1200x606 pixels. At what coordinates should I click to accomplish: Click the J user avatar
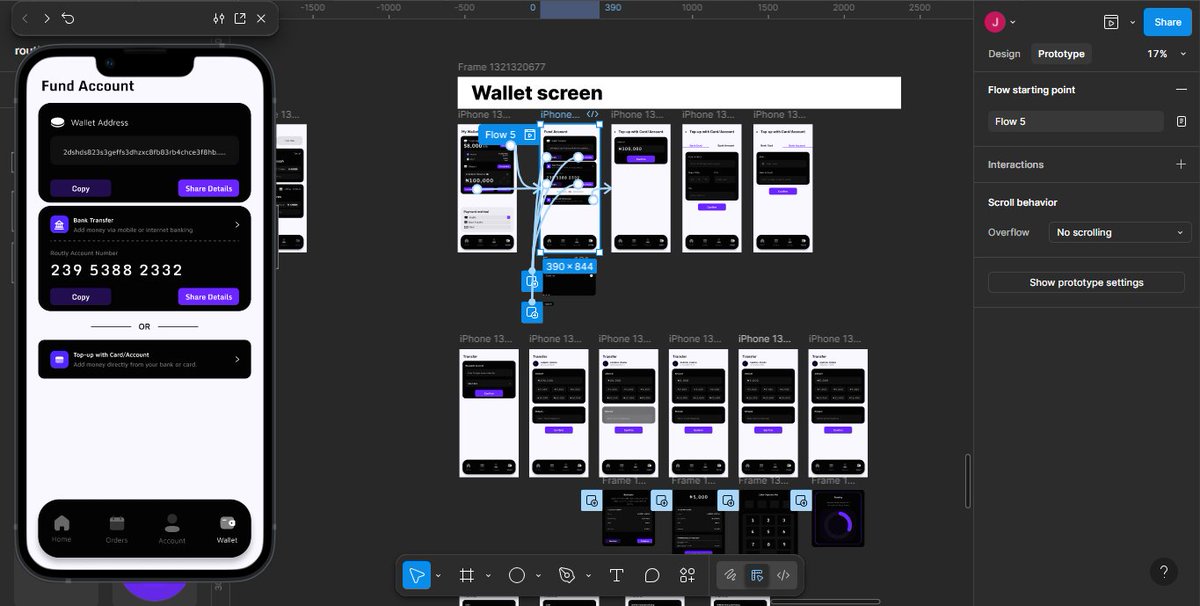pyautogui.click(x=994, y=22)
